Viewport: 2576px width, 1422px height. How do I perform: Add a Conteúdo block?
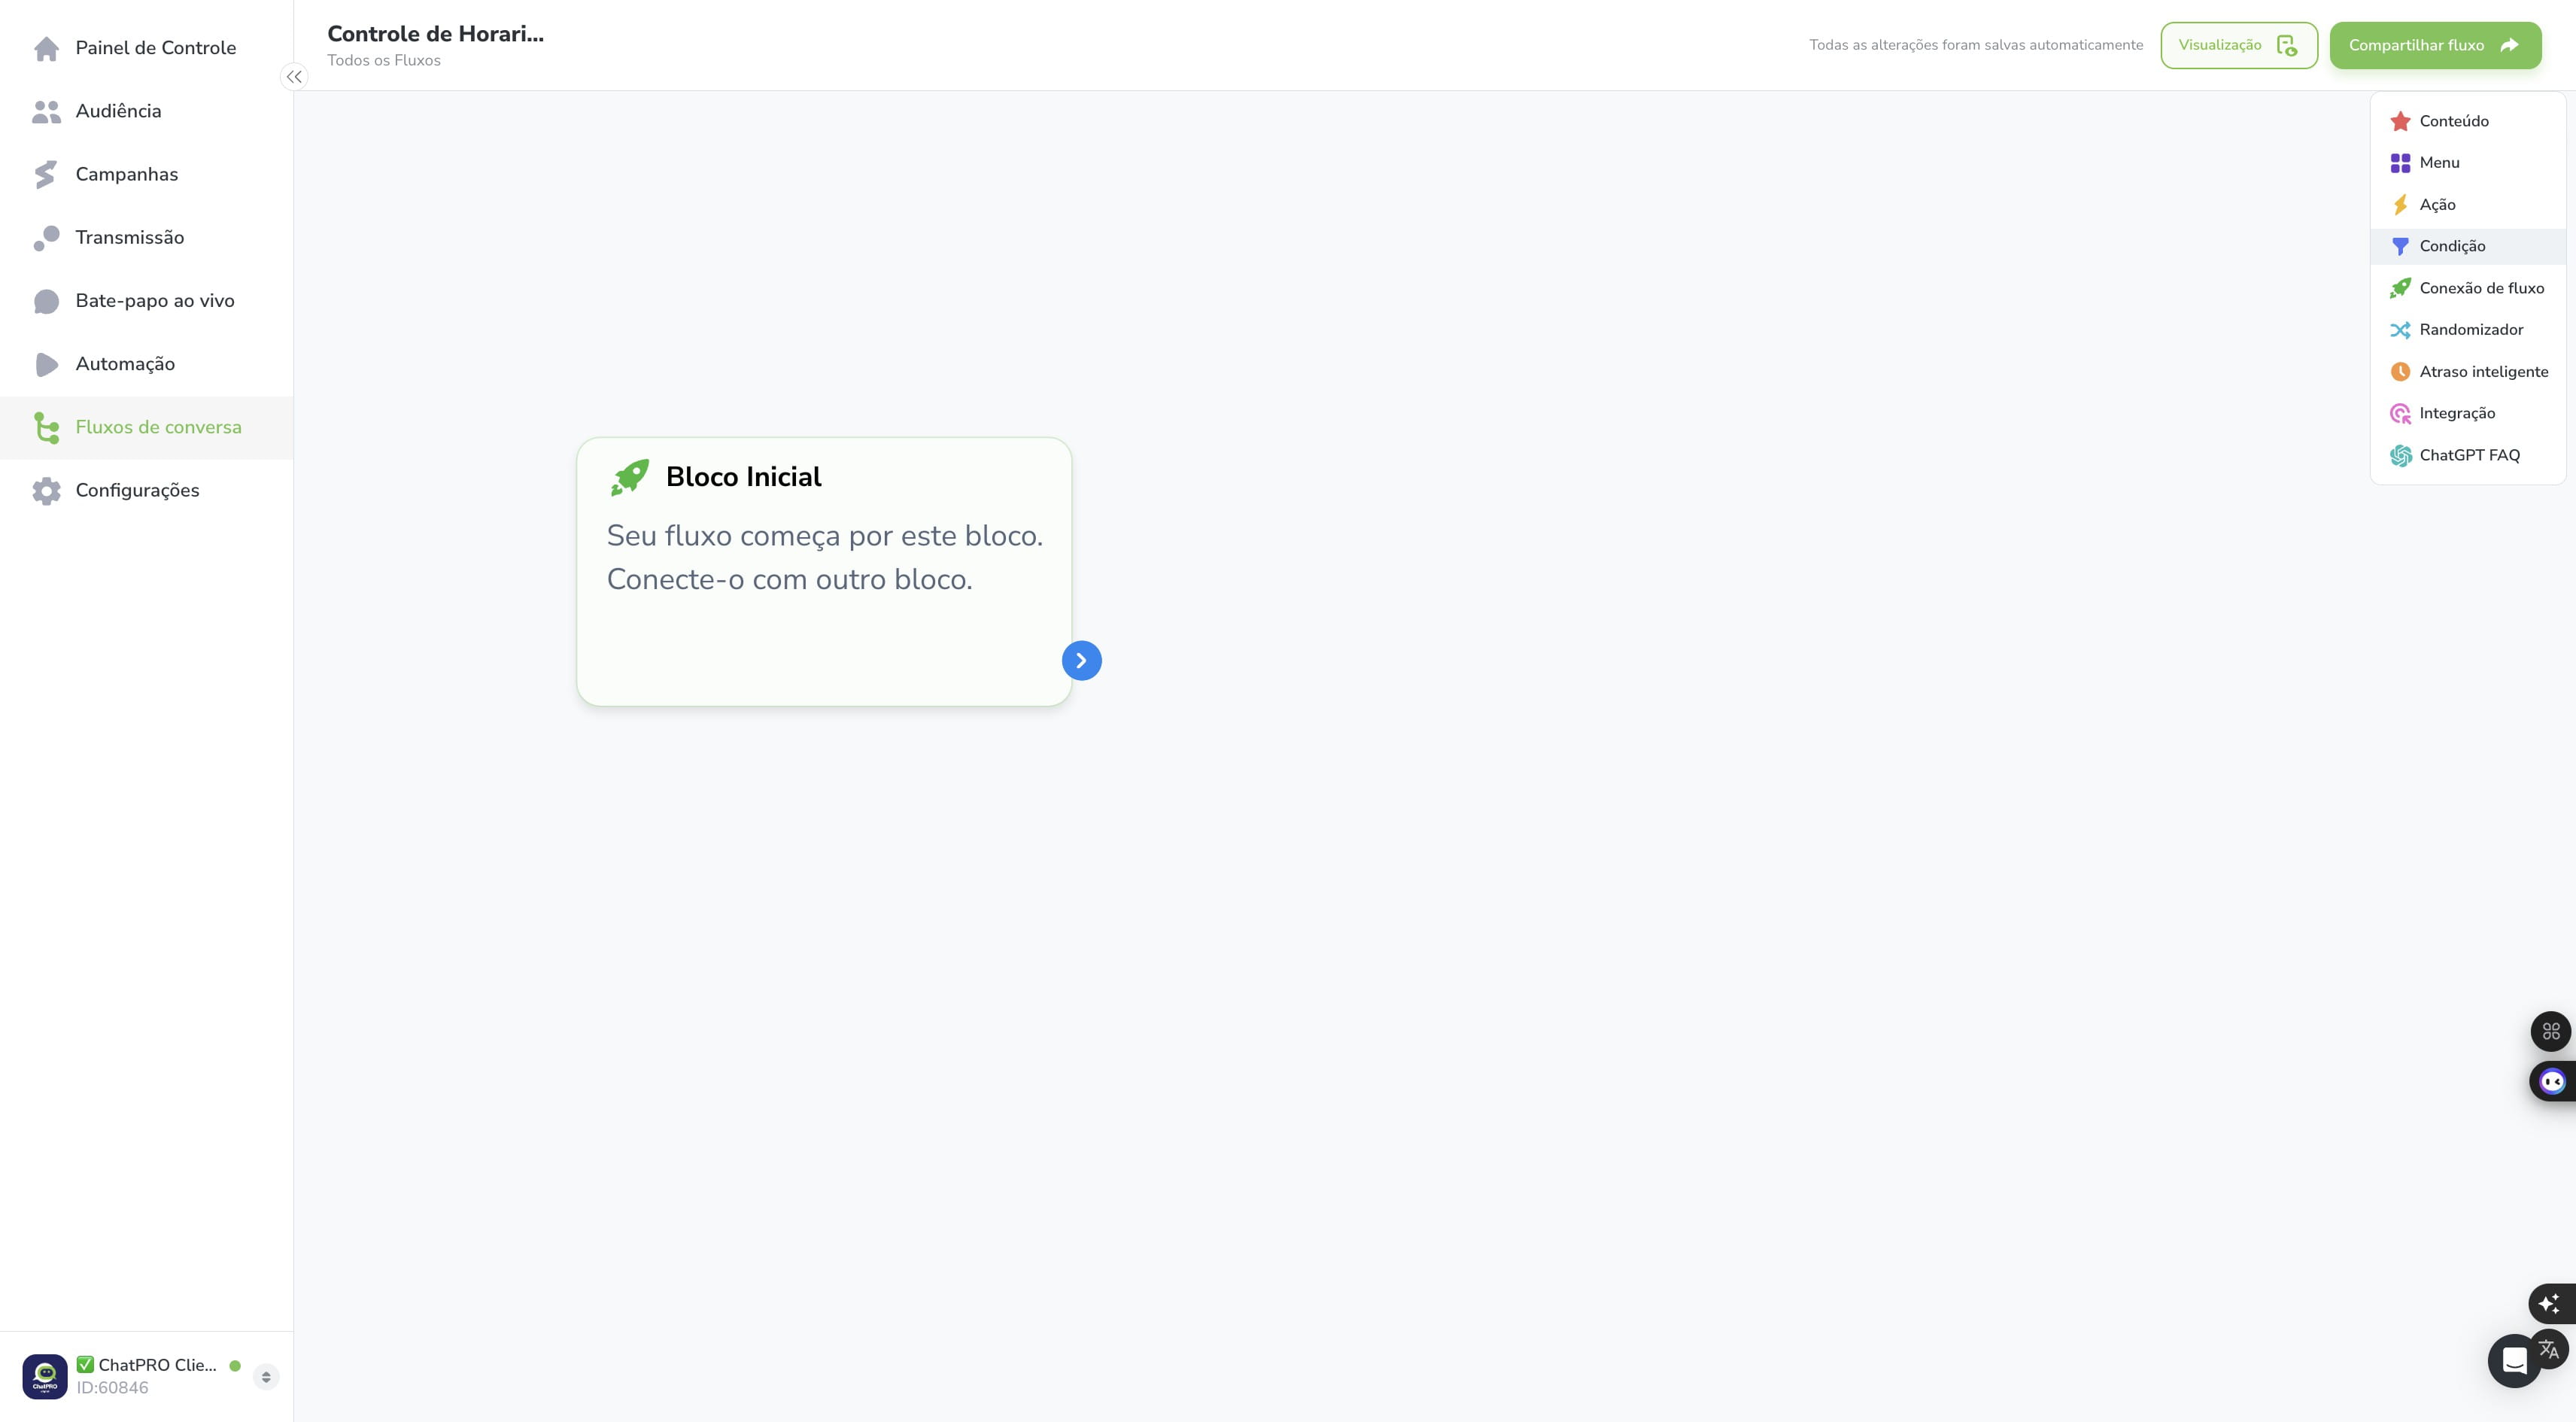(x=2467, y=121)
